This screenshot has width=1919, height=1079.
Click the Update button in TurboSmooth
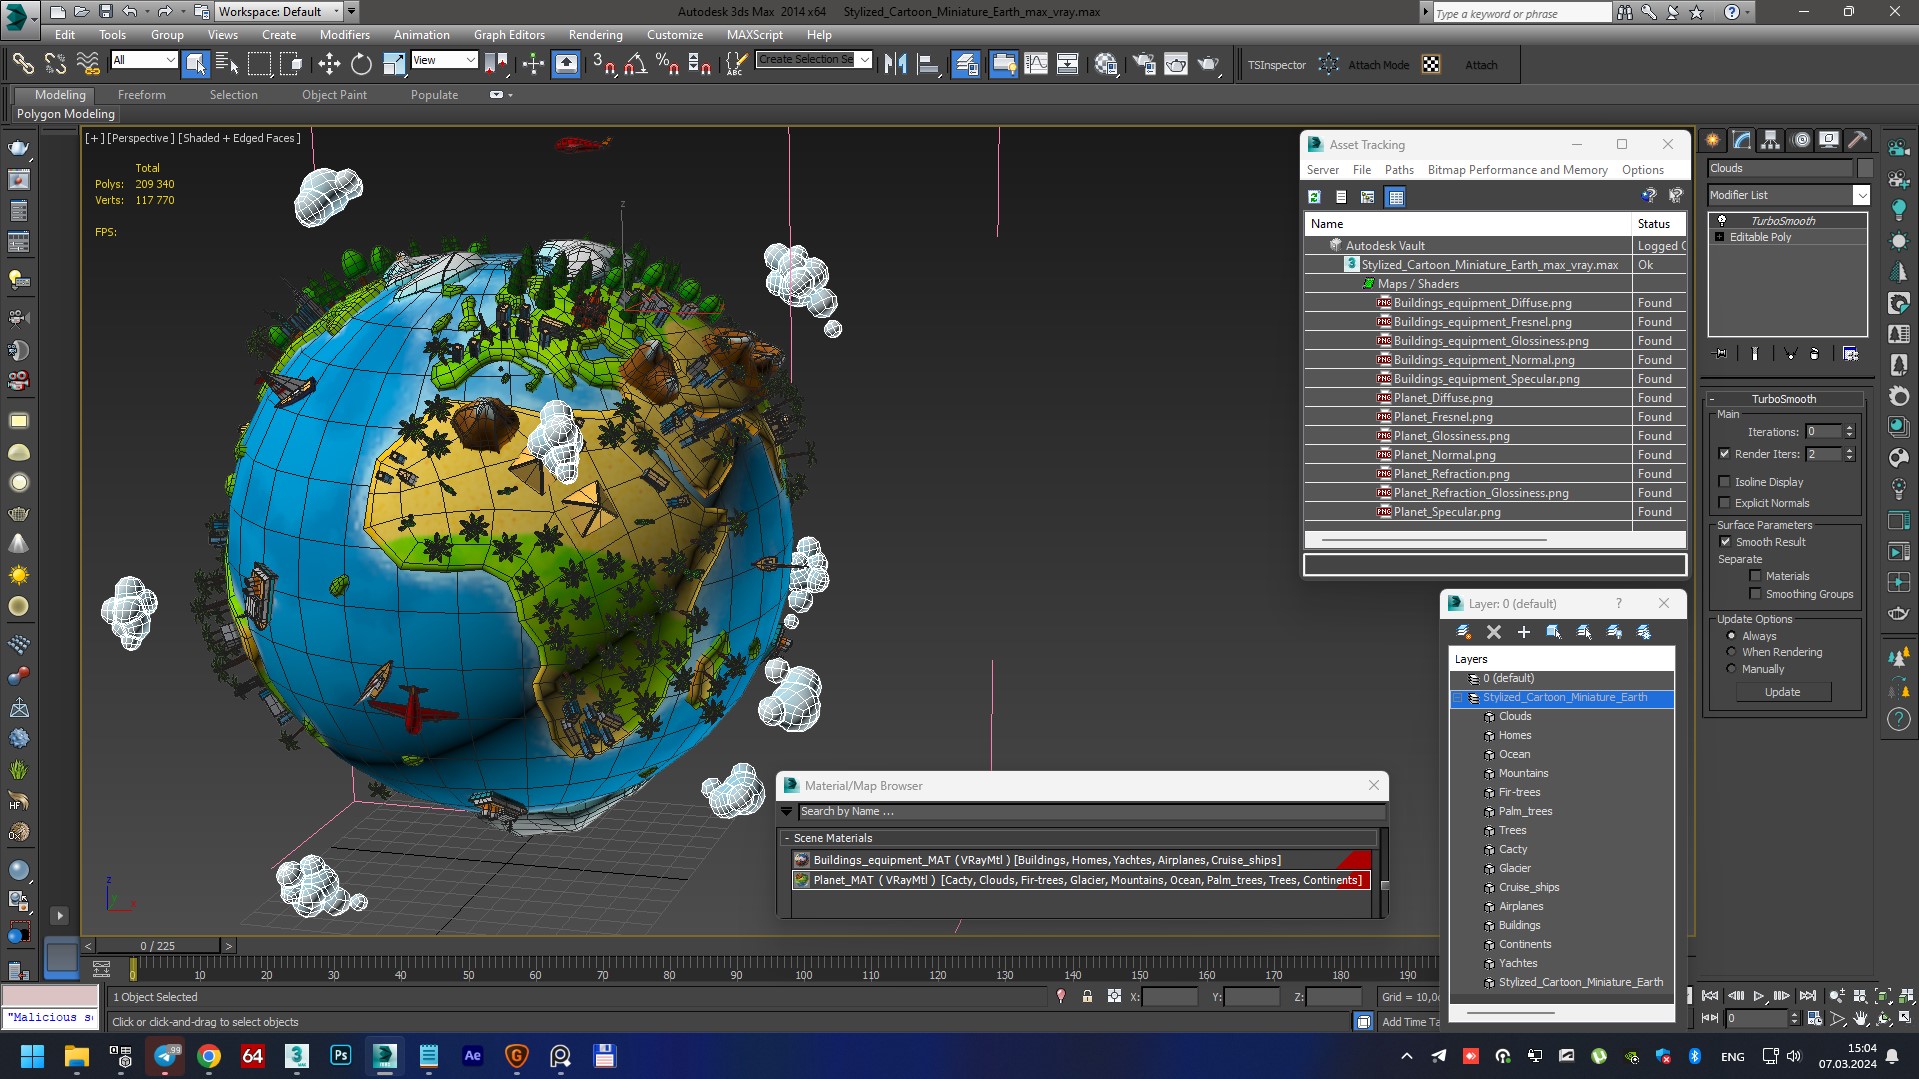click(x=1782, y=692)
